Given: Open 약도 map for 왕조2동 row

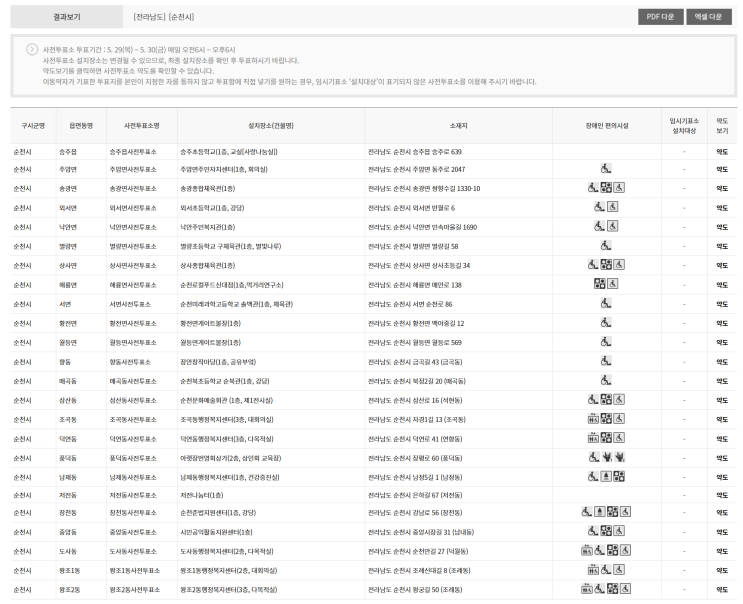Looking at the screenshot, I should tap(722, 590).
